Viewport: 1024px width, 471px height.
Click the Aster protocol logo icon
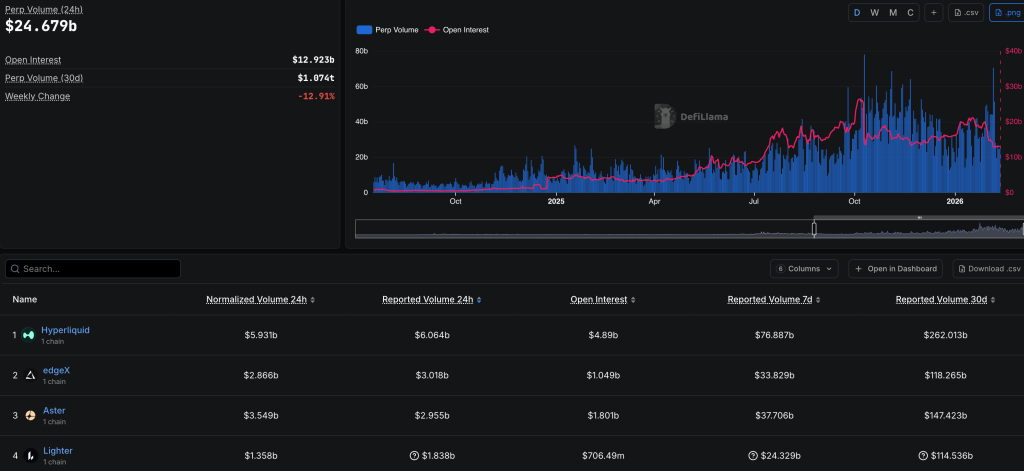coord(30,415)
